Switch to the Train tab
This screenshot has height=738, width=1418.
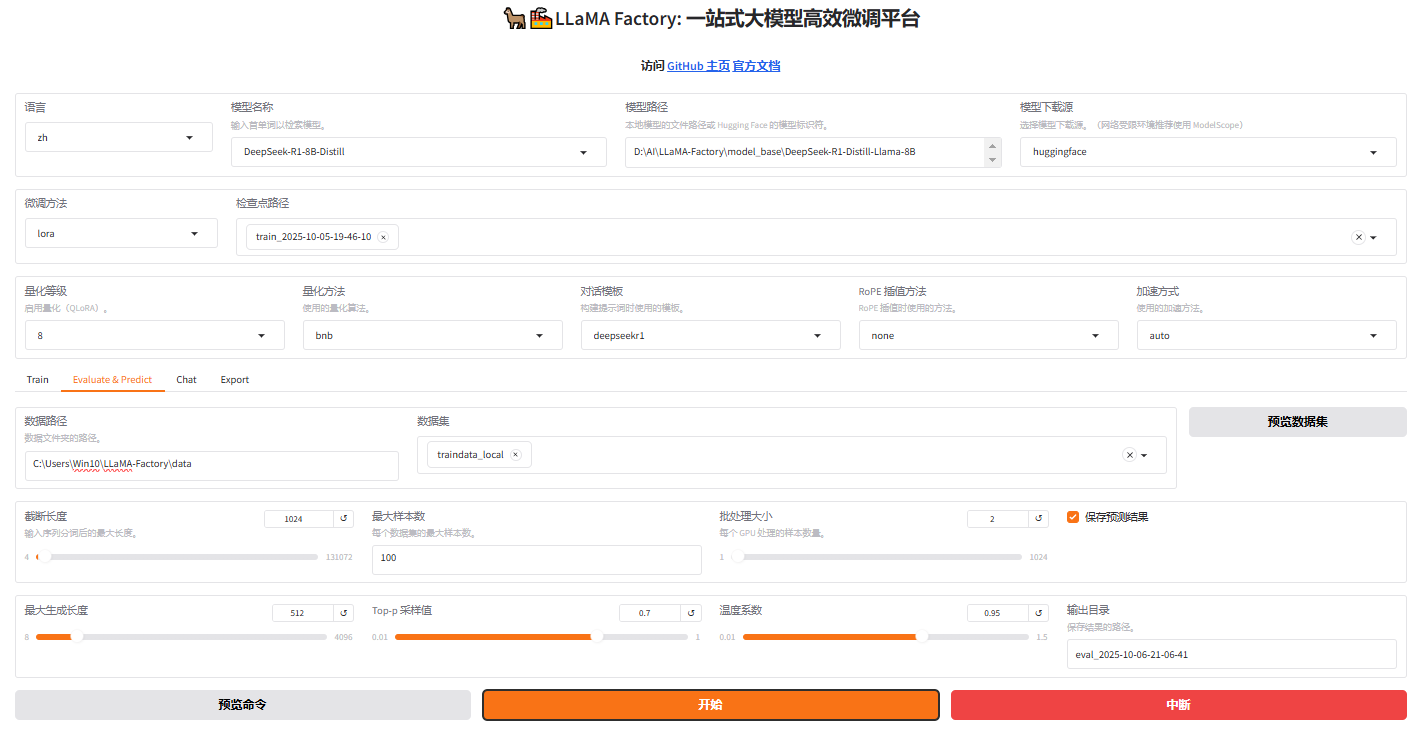[x=38, y=380]
